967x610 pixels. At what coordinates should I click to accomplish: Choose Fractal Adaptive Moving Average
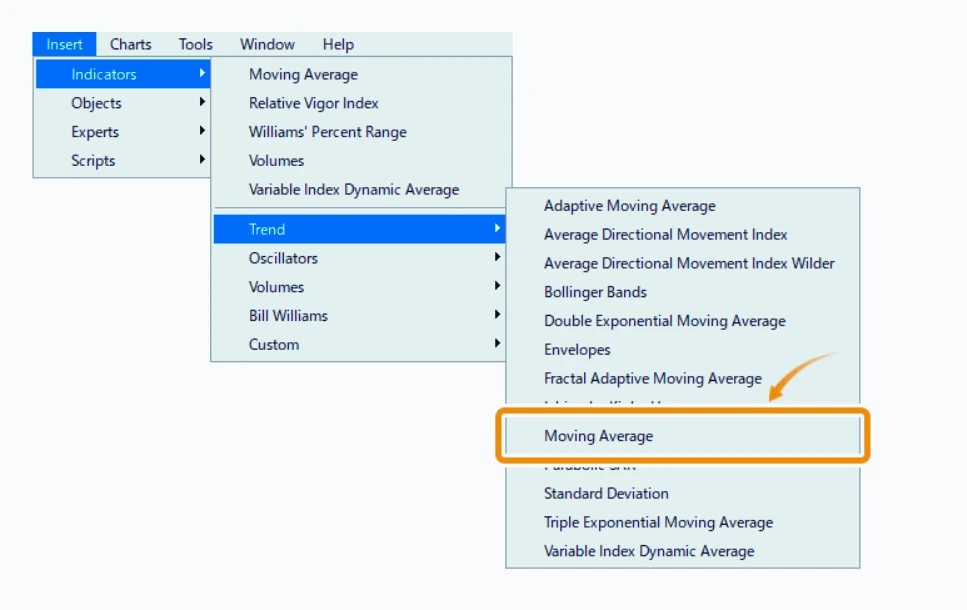(652, 378)
